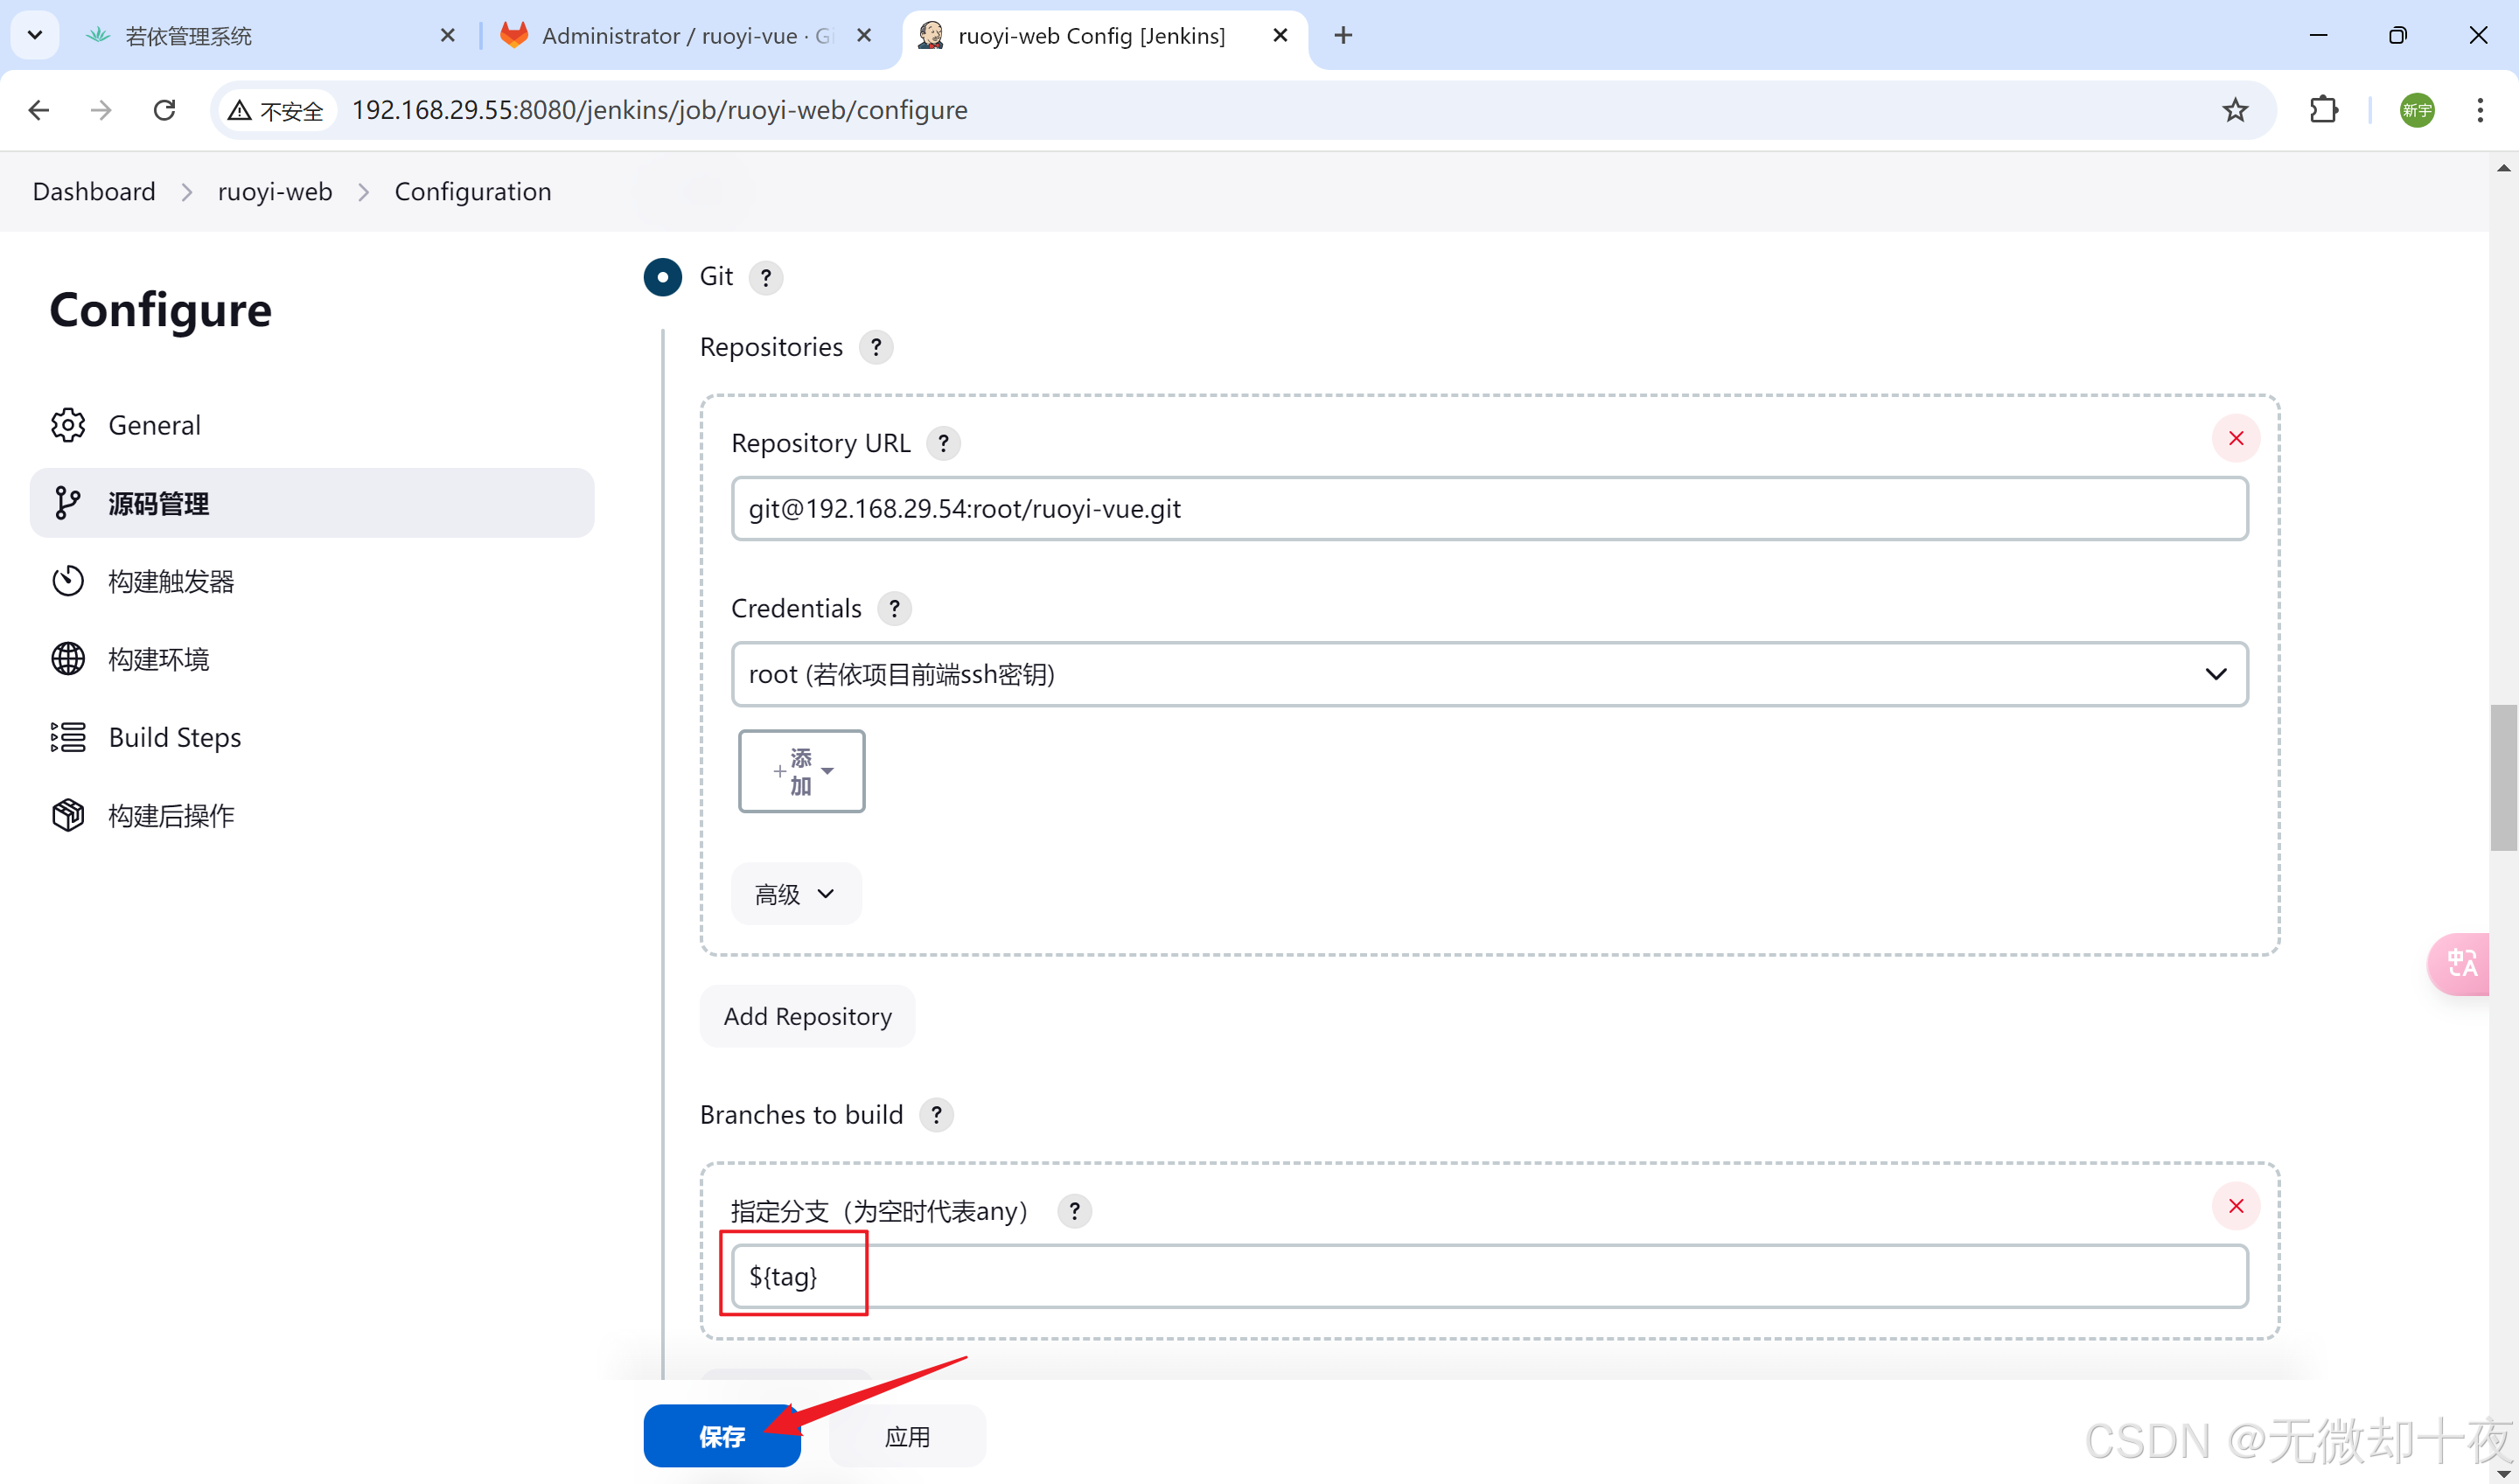The image size is (2519, 1484).
Task: Click the page vertical scrollbar thumb
Action: [2503, 777]
